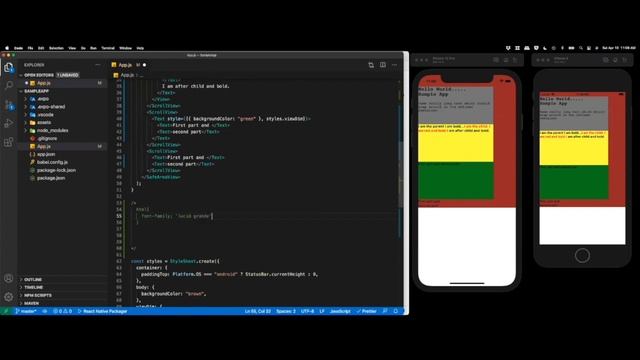Click the notifications bell in the status bar
This screenshot has height=360, width=640.
click(x=396, y=311)
